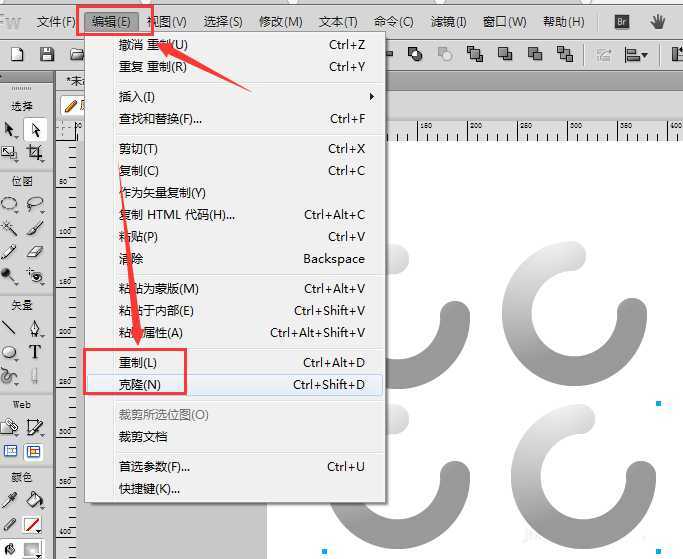The width and height of the screenshot is (683, 559).
Task: Select the Scale tool
Action: coord(9,153)
